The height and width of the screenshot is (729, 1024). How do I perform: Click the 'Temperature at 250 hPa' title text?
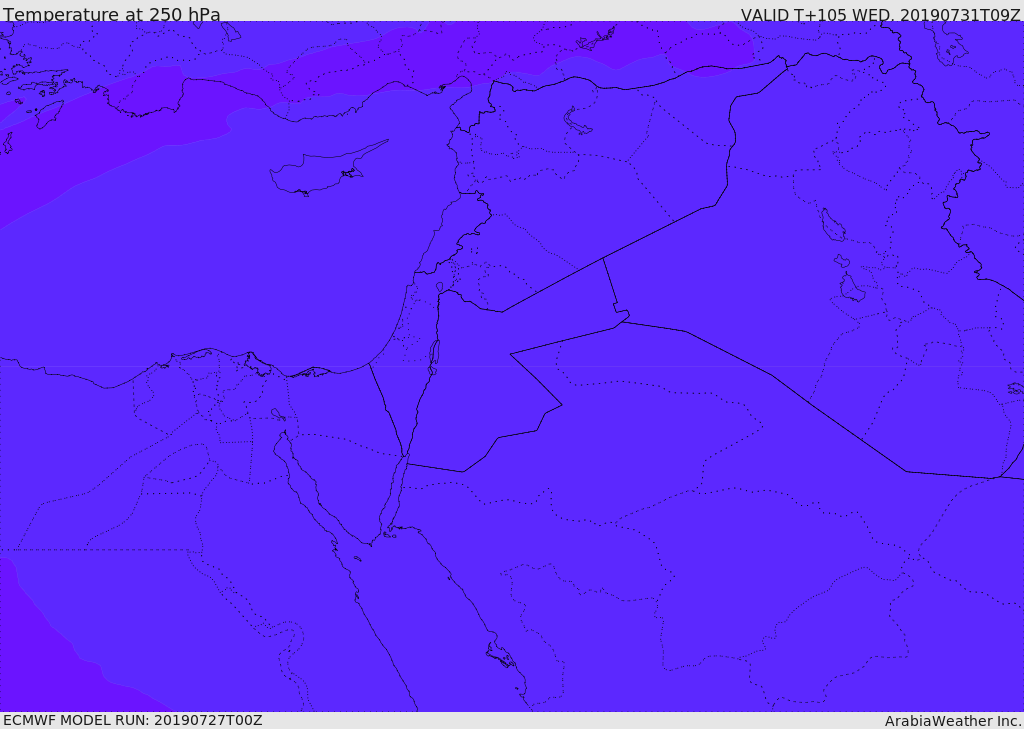[x=112, y=14]
